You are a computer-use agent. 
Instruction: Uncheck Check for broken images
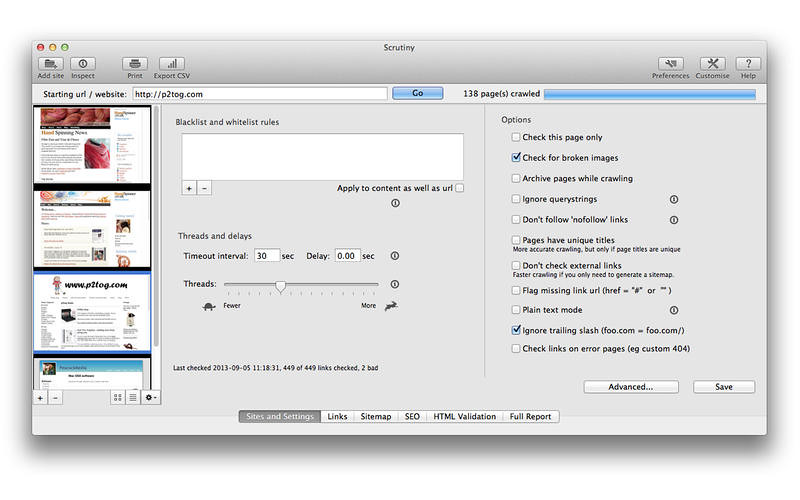pyautogui.click(x=516, y=158)
